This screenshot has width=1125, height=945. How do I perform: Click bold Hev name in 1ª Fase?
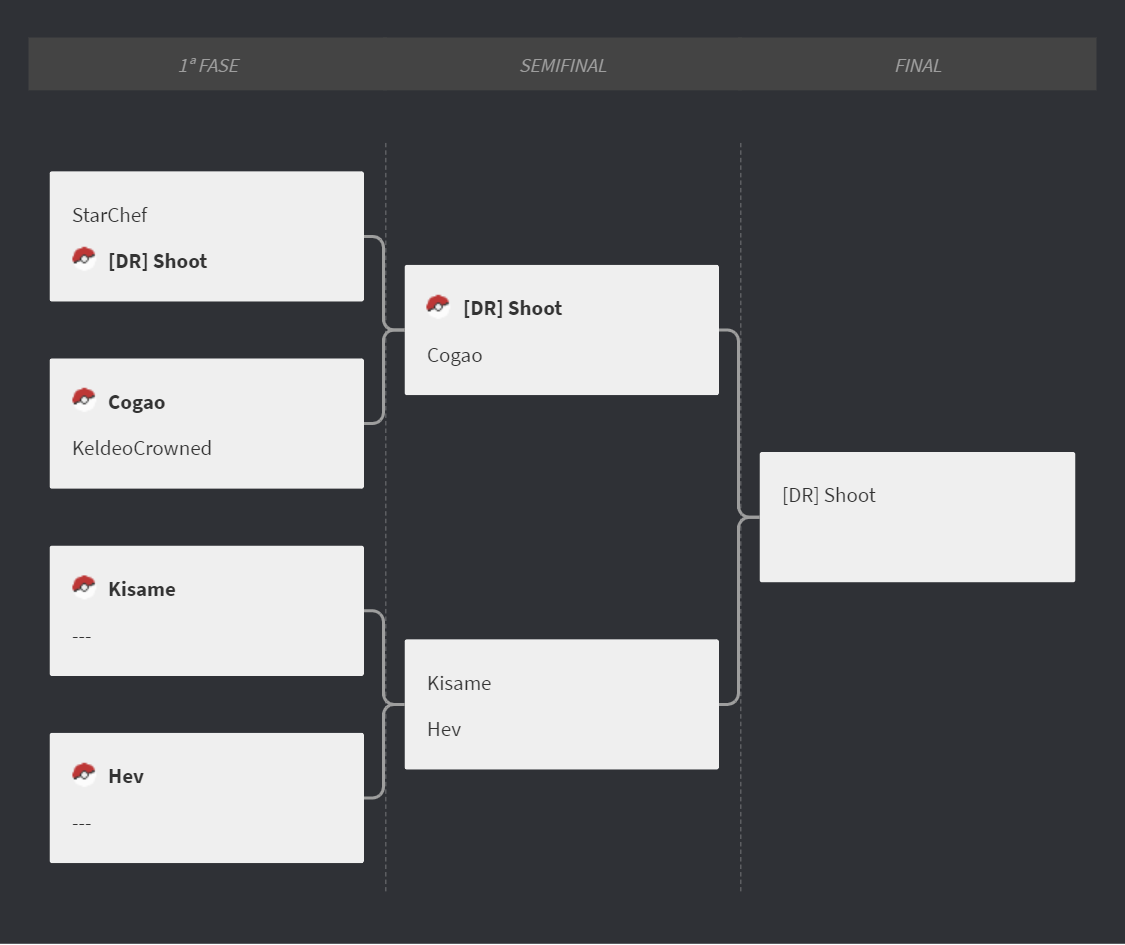coord(126,776)
